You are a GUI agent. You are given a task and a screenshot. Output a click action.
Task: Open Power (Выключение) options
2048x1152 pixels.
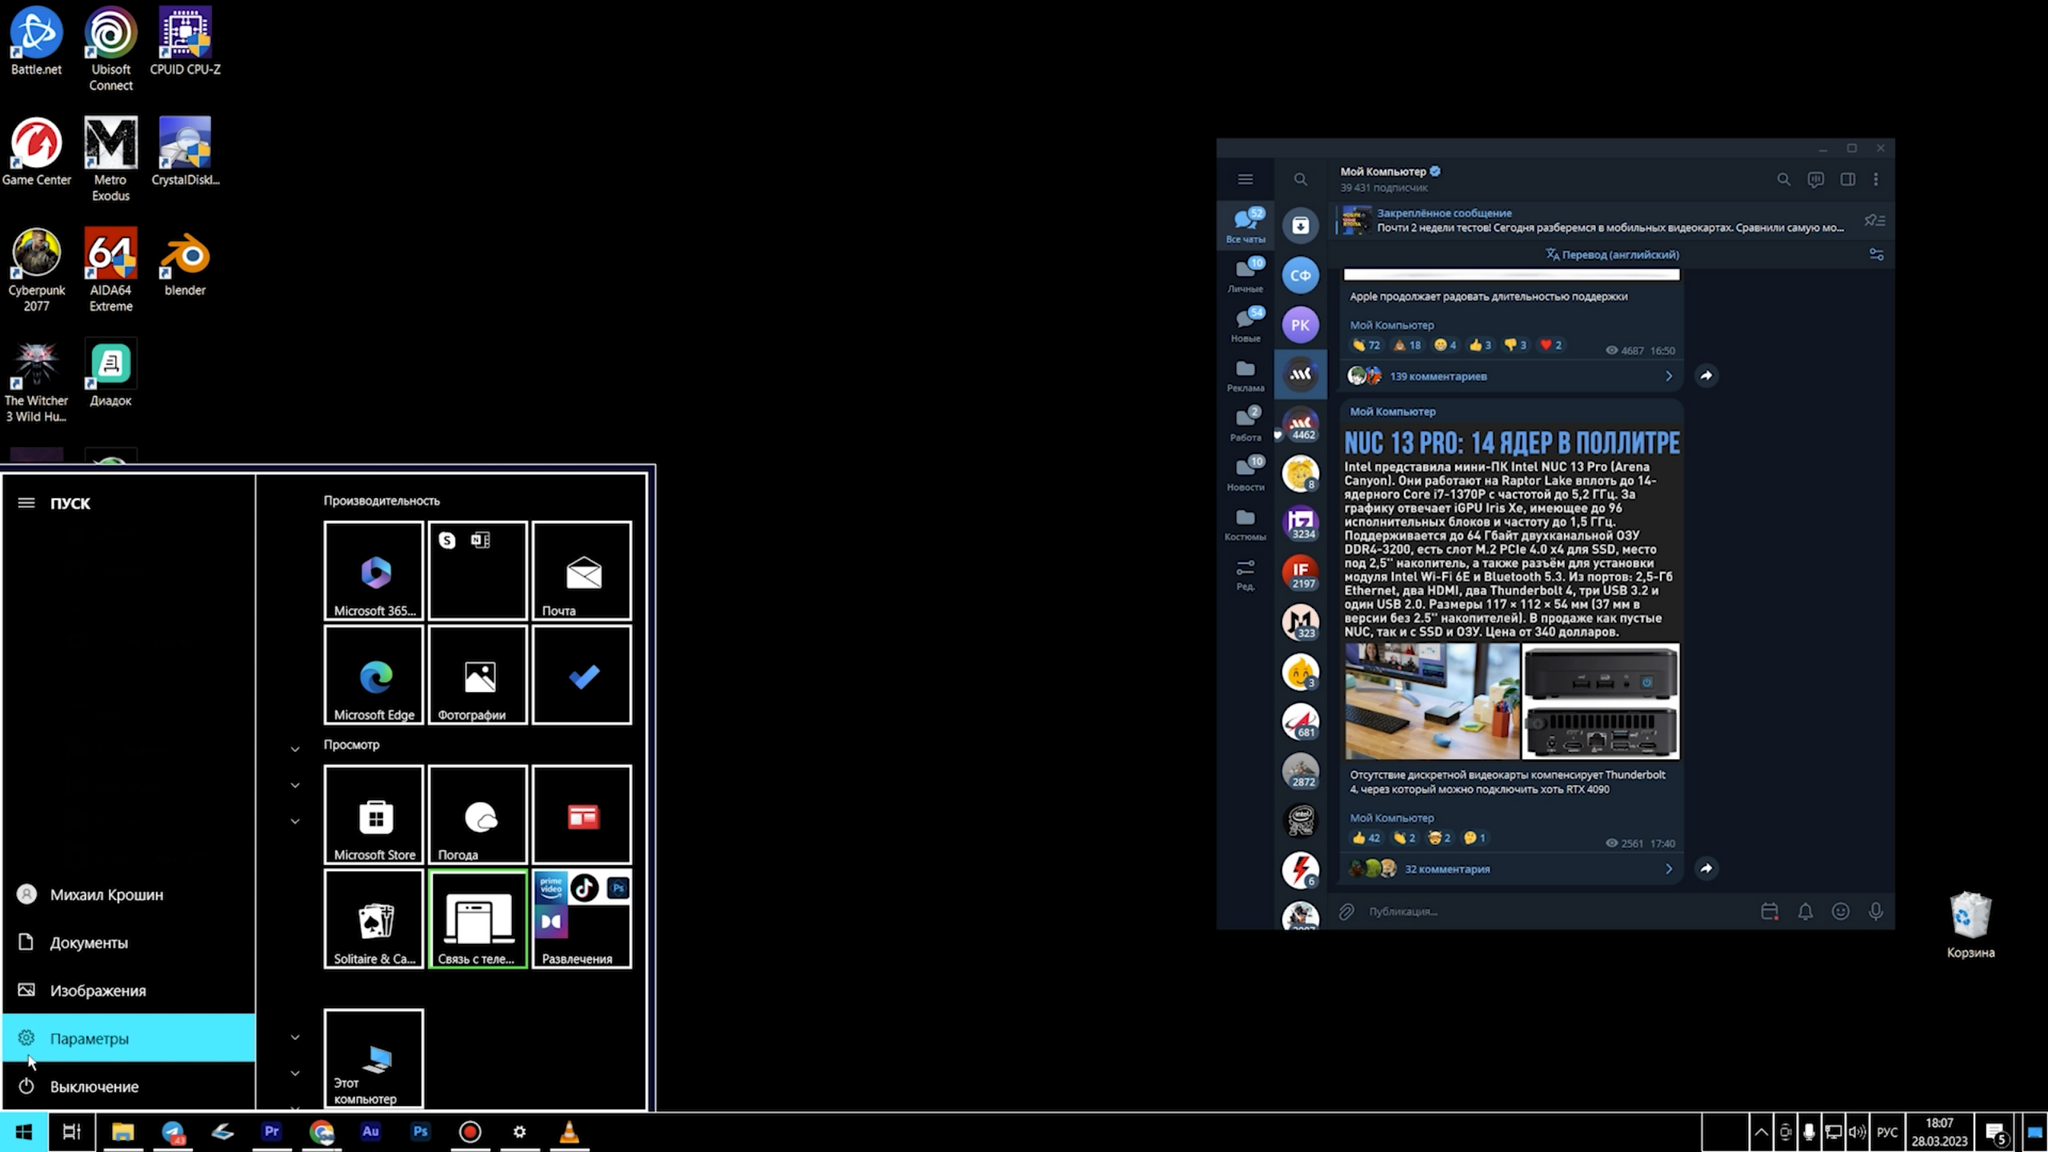(x=129, y=1086)
